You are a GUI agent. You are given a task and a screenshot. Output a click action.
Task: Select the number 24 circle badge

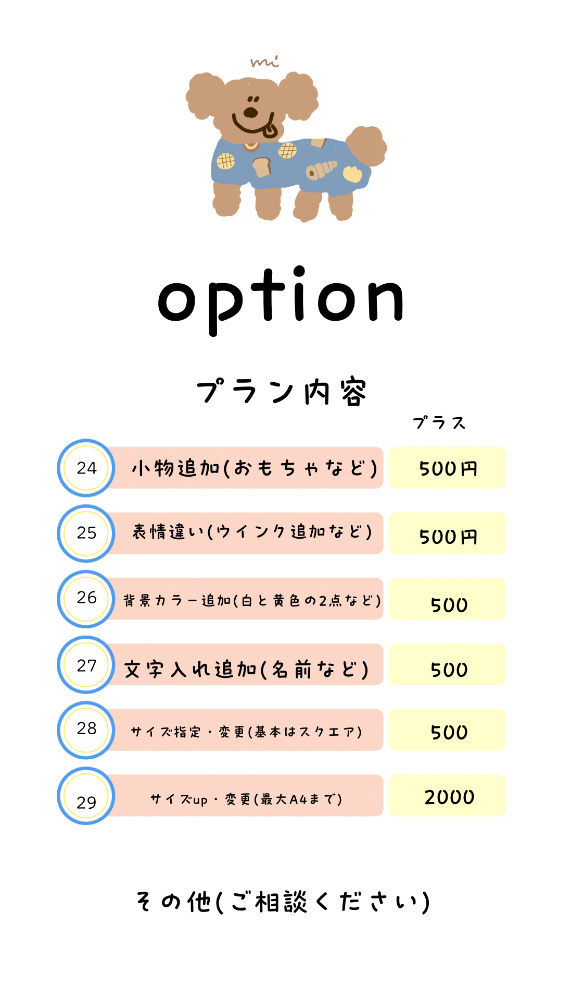click(x=86, y=468)
